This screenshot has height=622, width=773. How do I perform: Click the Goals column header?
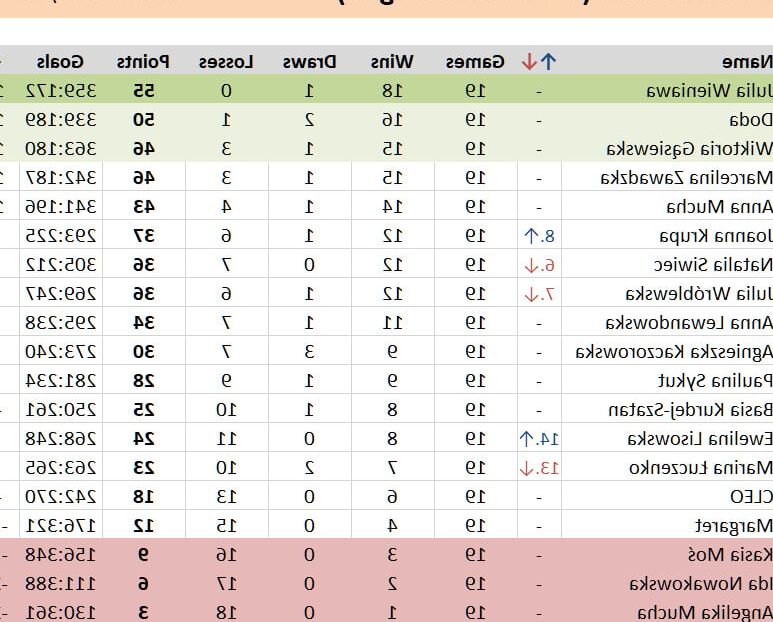point(60,62)
